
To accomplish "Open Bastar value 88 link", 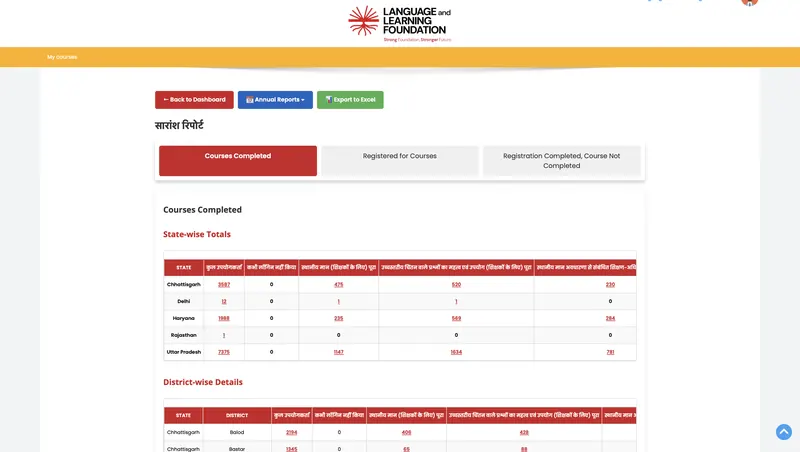I will point(524,449).
